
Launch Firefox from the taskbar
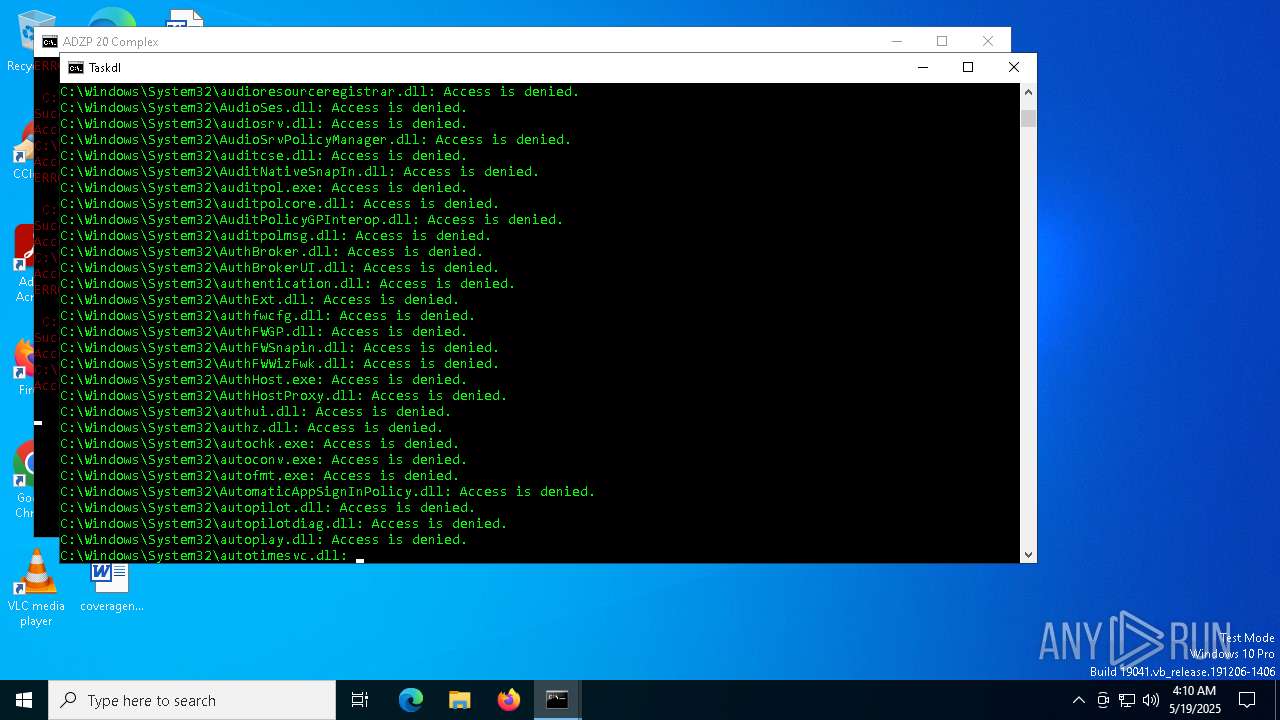[508, 700]
